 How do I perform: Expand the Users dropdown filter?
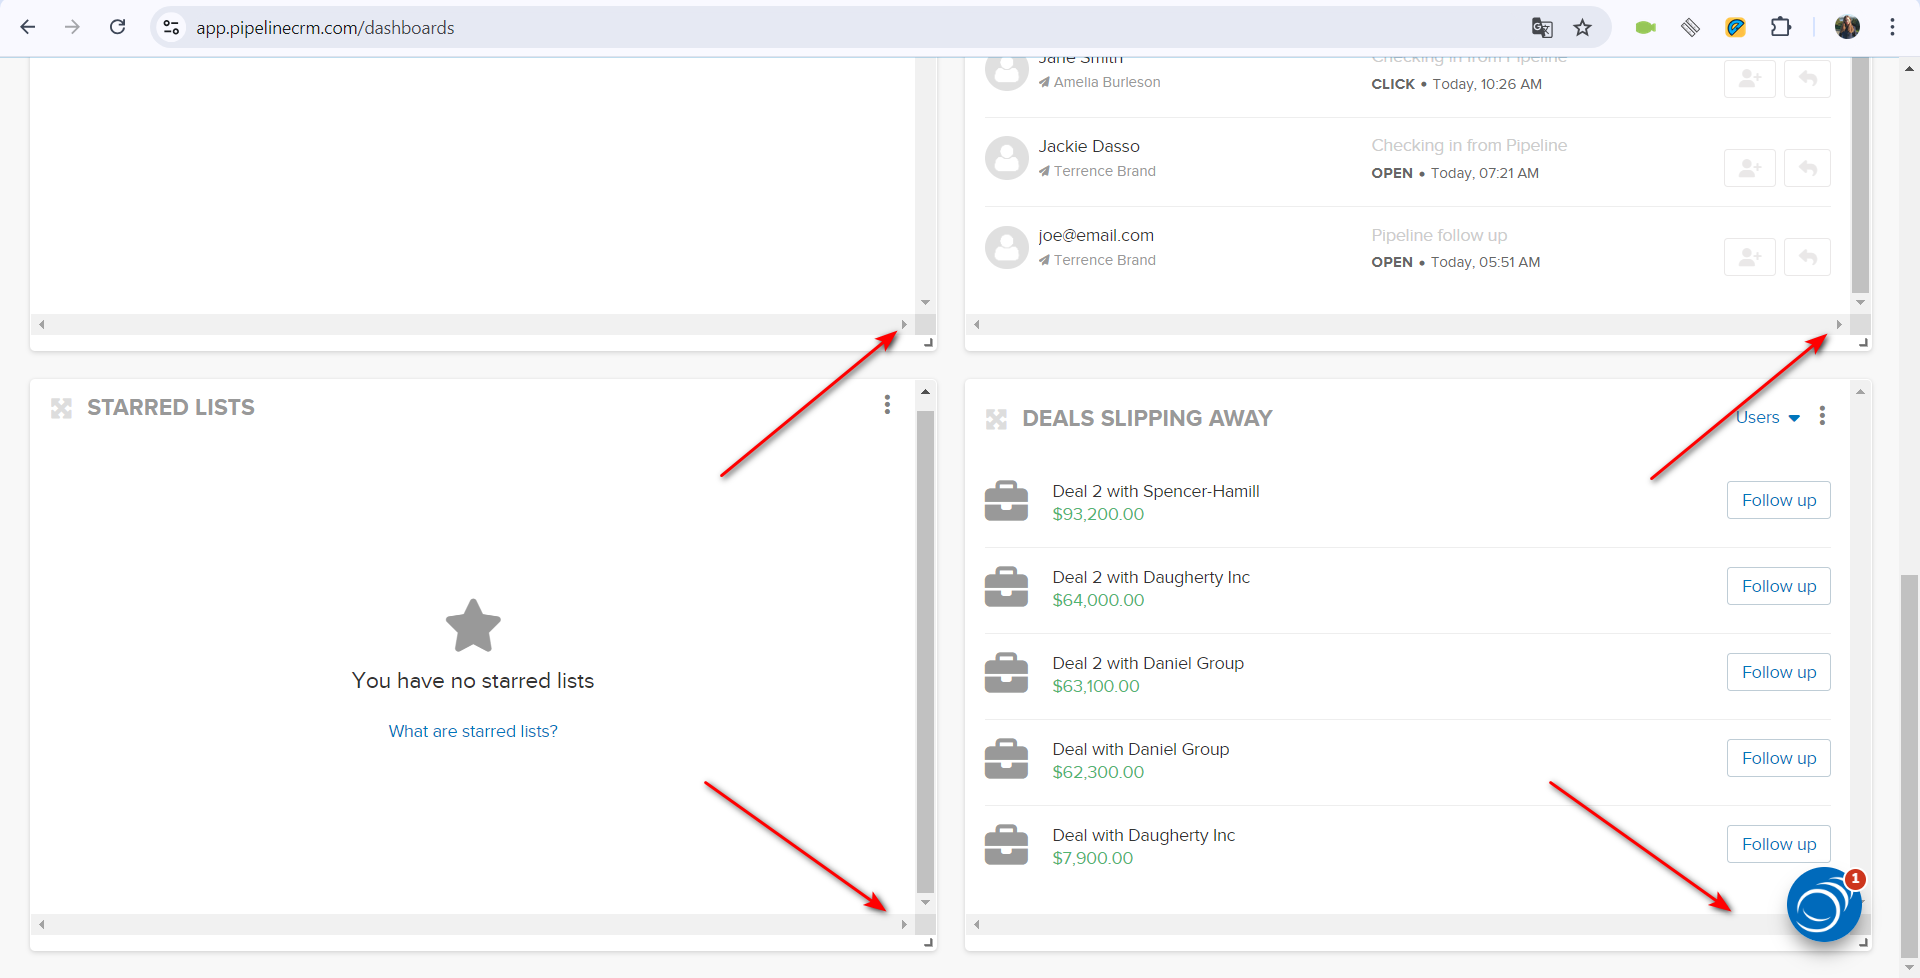pos(1767,418)
